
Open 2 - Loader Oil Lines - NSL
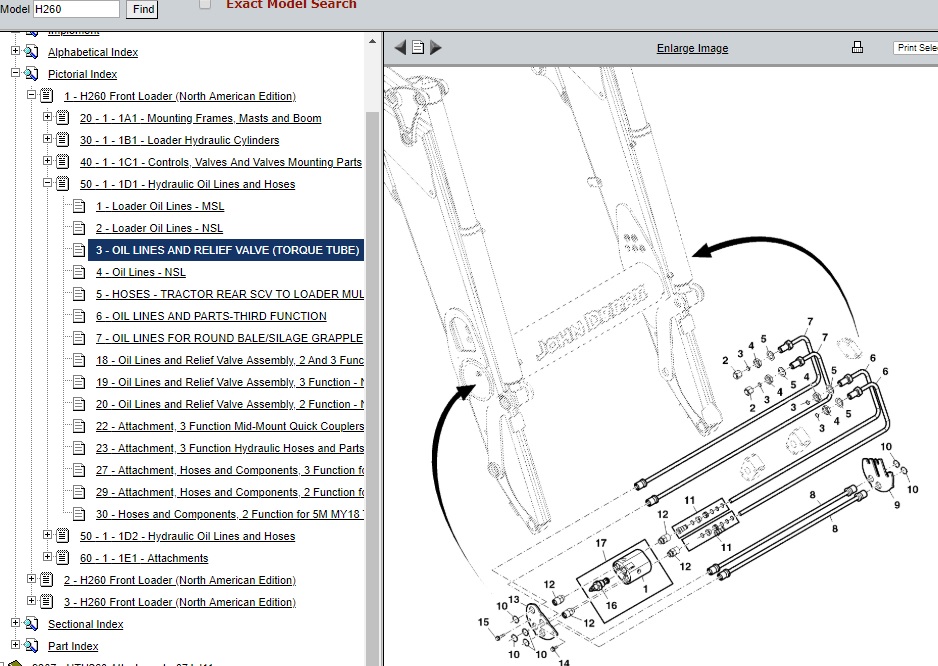pos(159,228)
